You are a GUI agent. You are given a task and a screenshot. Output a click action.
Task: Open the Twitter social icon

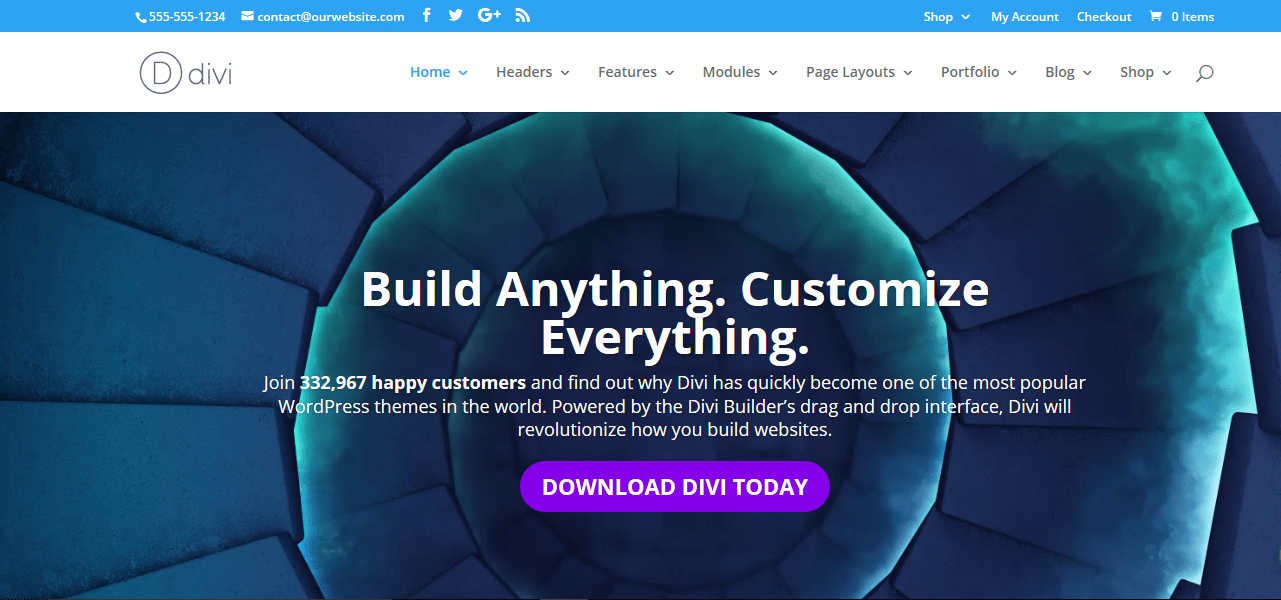456,15
